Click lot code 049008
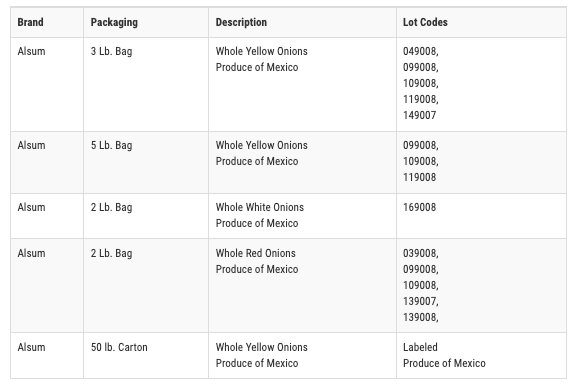Viewport: 572px width, 386px height. coord(420,51)
